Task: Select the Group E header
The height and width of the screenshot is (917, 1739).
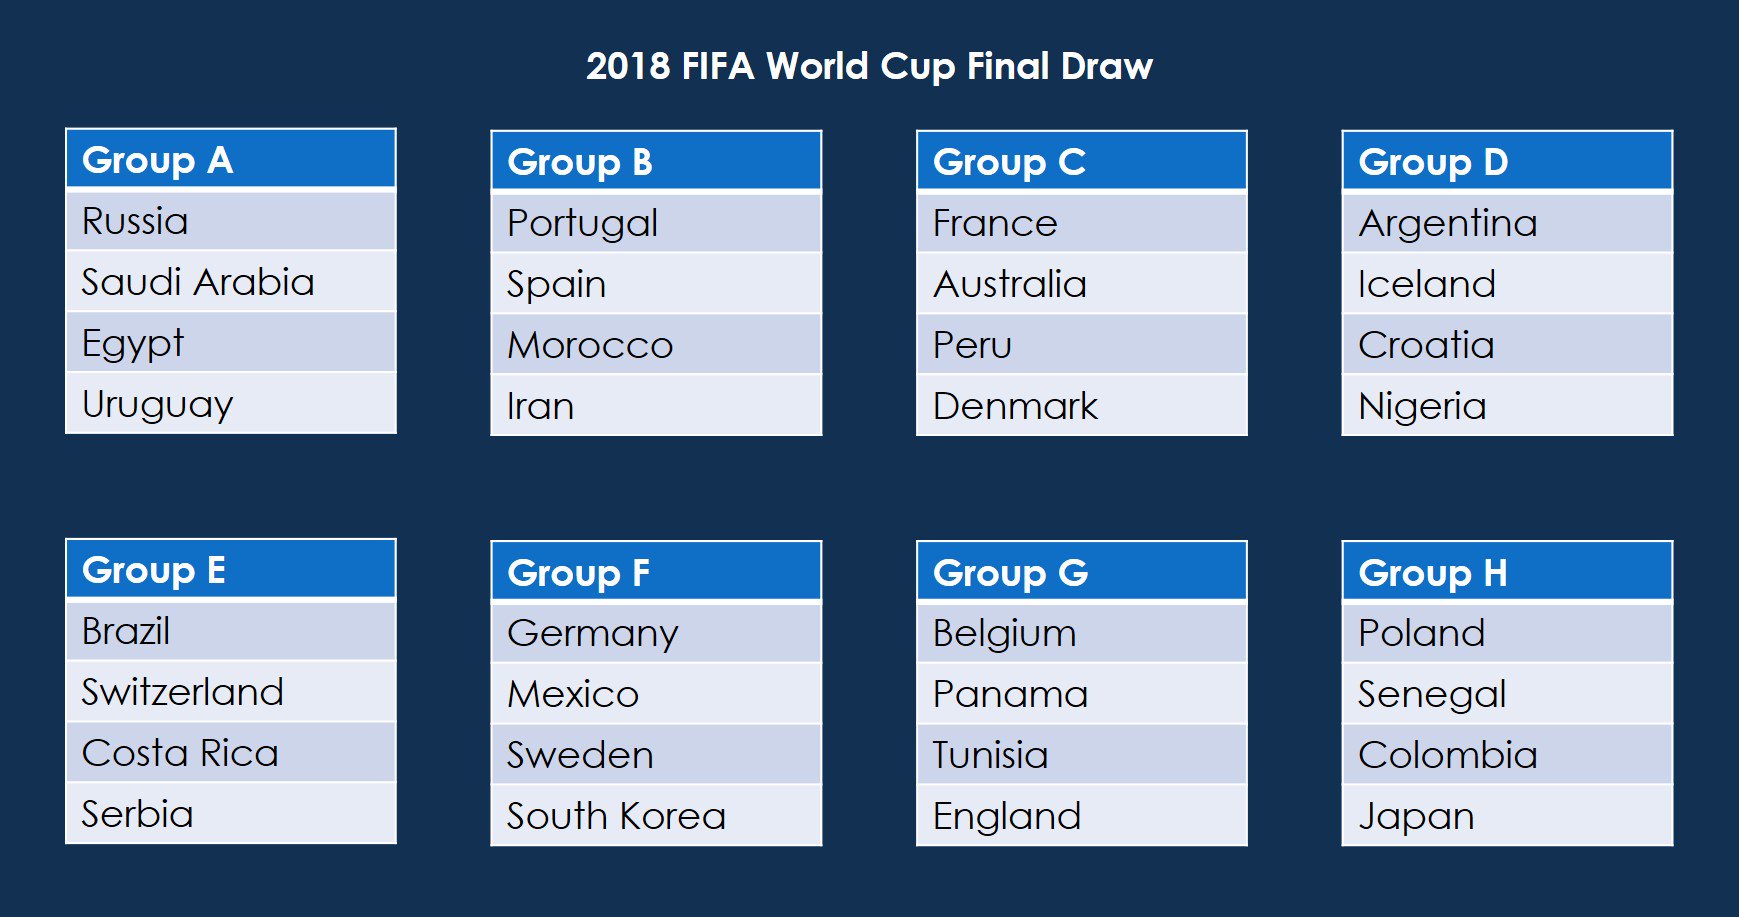Action: (x=230, y=570)
